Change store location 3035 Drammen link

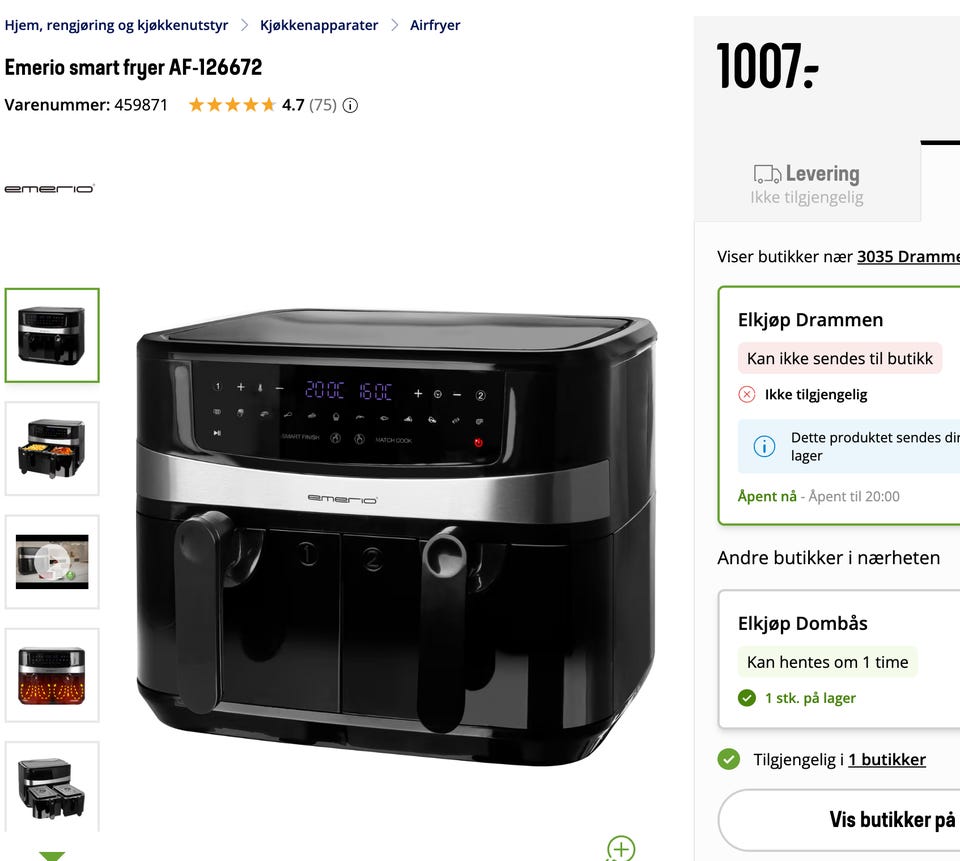(908, 257)
